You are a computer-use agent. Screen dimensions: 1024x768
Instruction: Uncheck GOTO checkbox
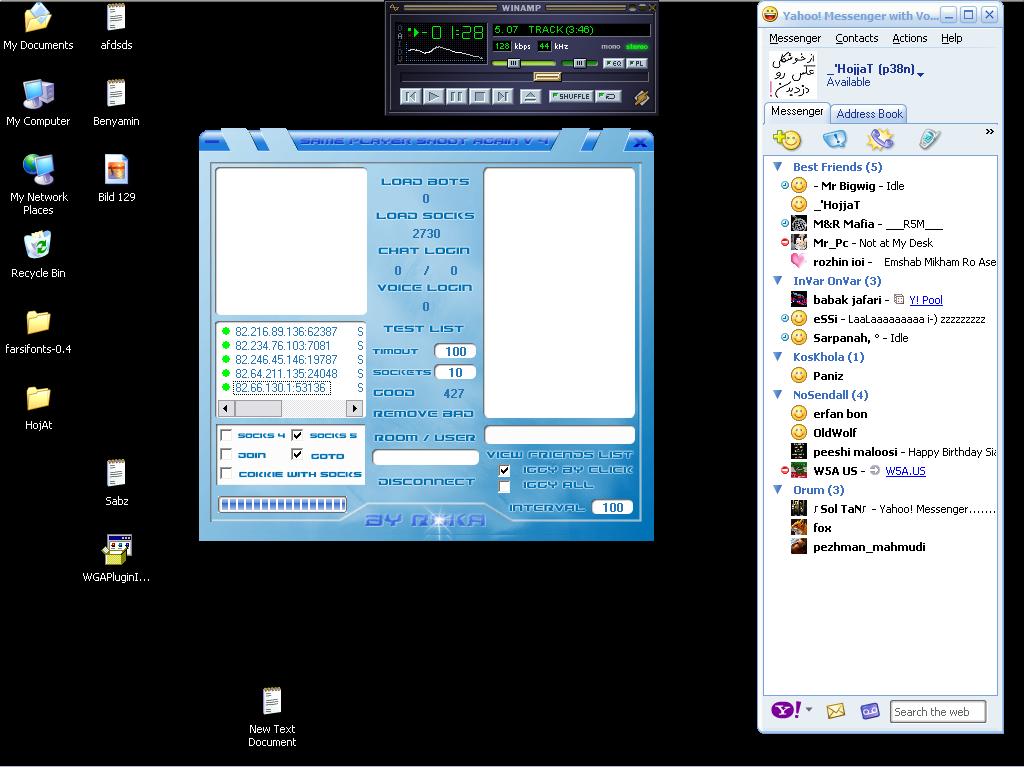(297, 454)
